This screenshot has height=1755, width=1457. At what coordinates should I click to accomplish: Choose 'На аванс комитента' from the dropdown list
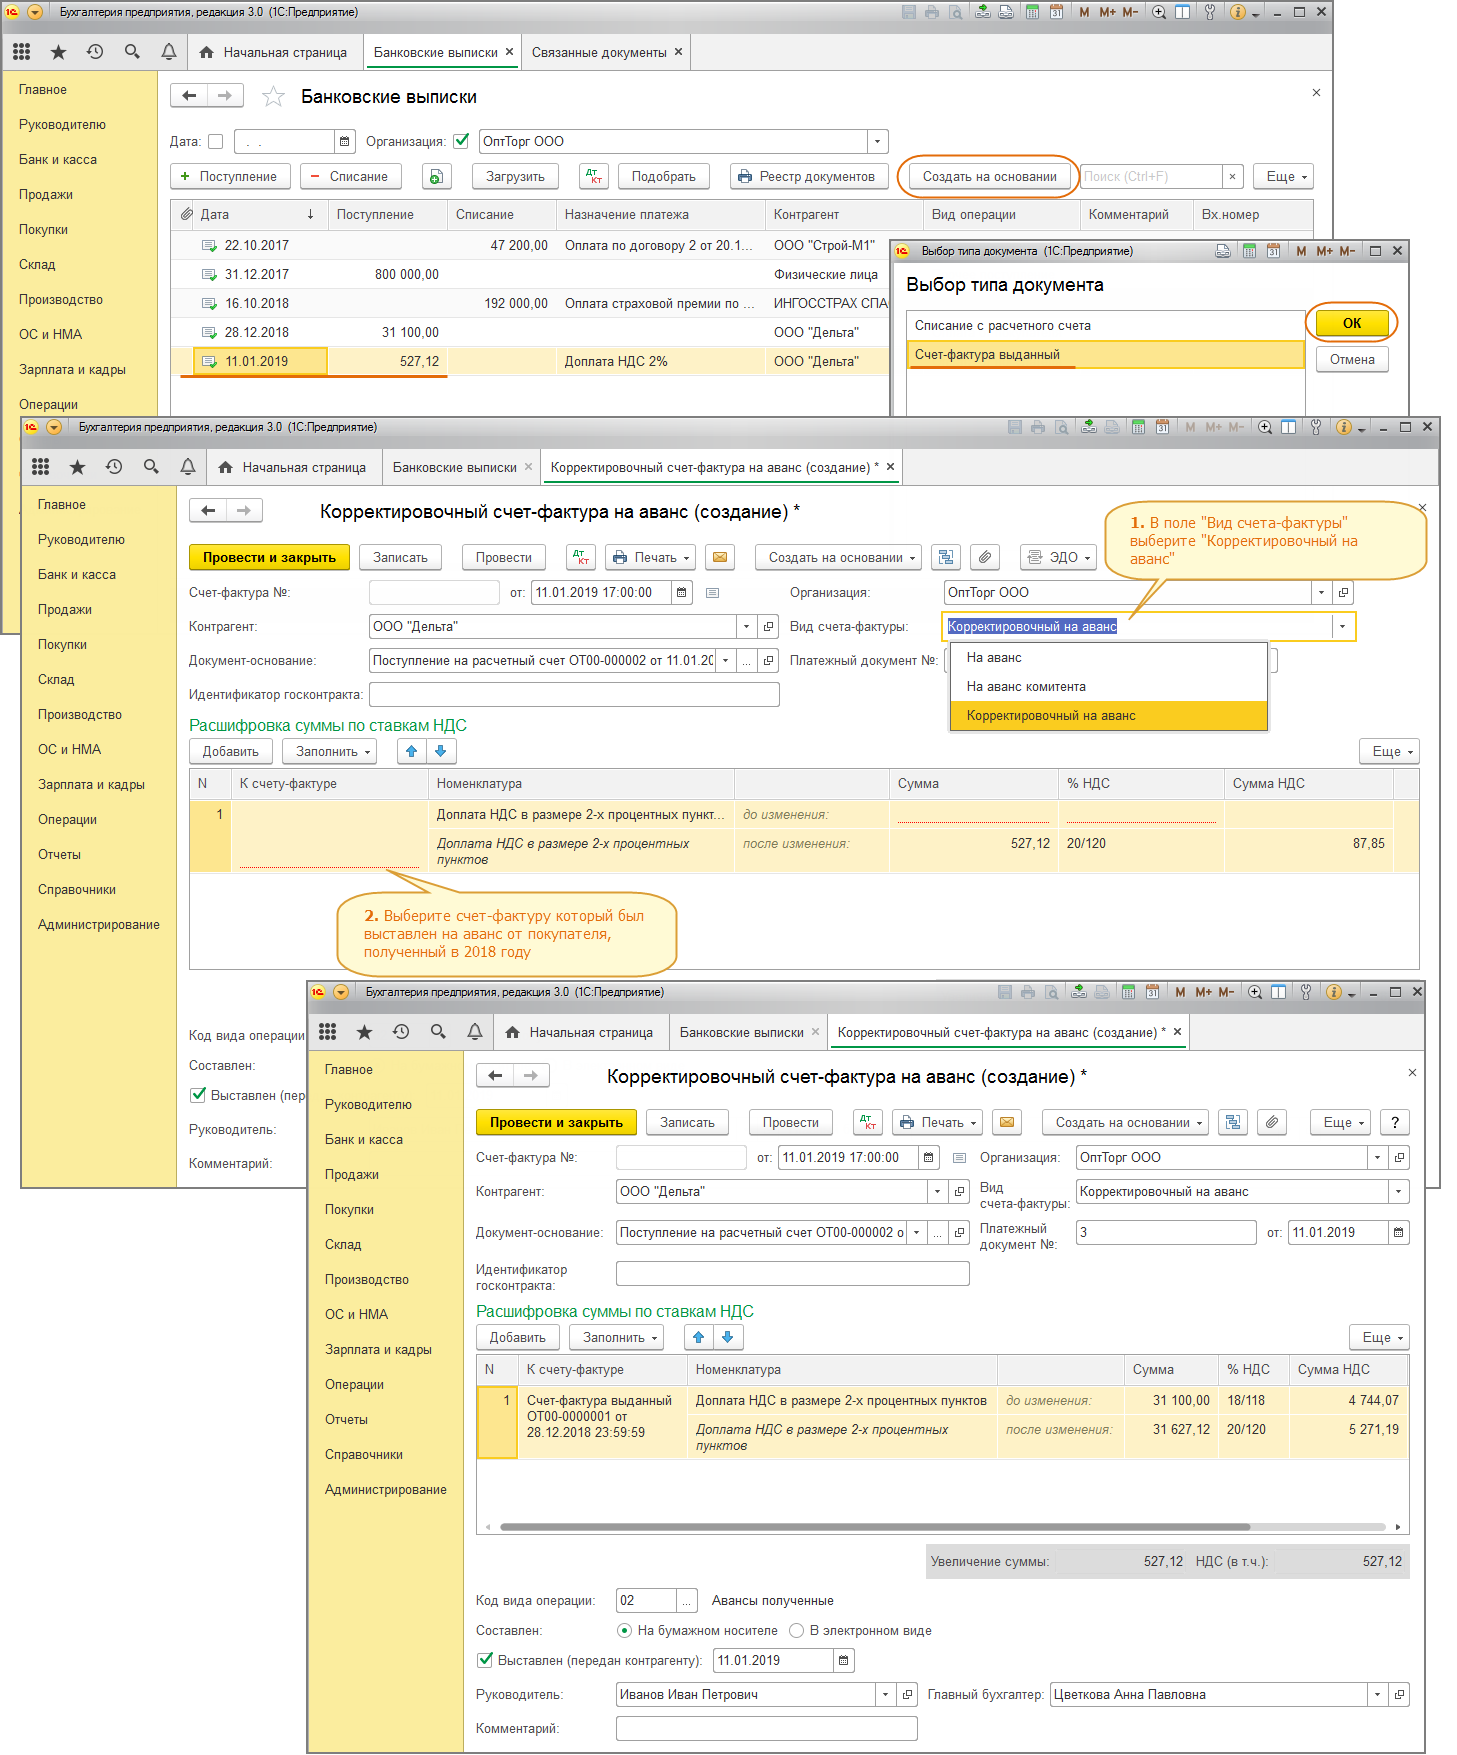click(1026, 687)
